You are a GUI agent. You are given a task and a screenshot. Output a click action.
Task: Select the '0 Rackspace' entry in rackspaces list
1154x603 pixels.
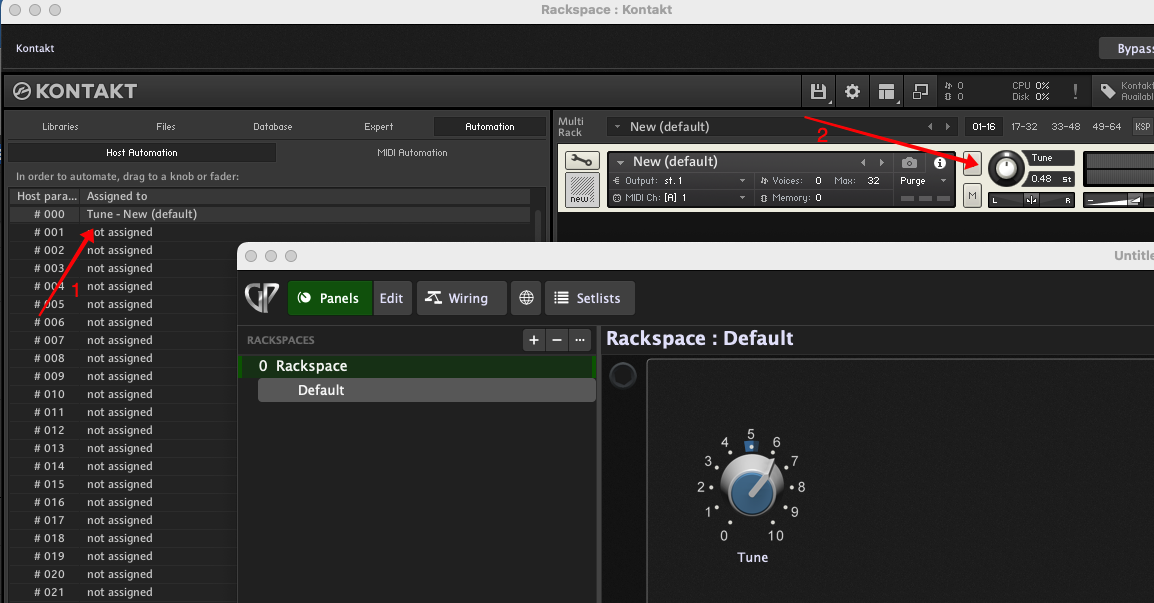(417, 366)
